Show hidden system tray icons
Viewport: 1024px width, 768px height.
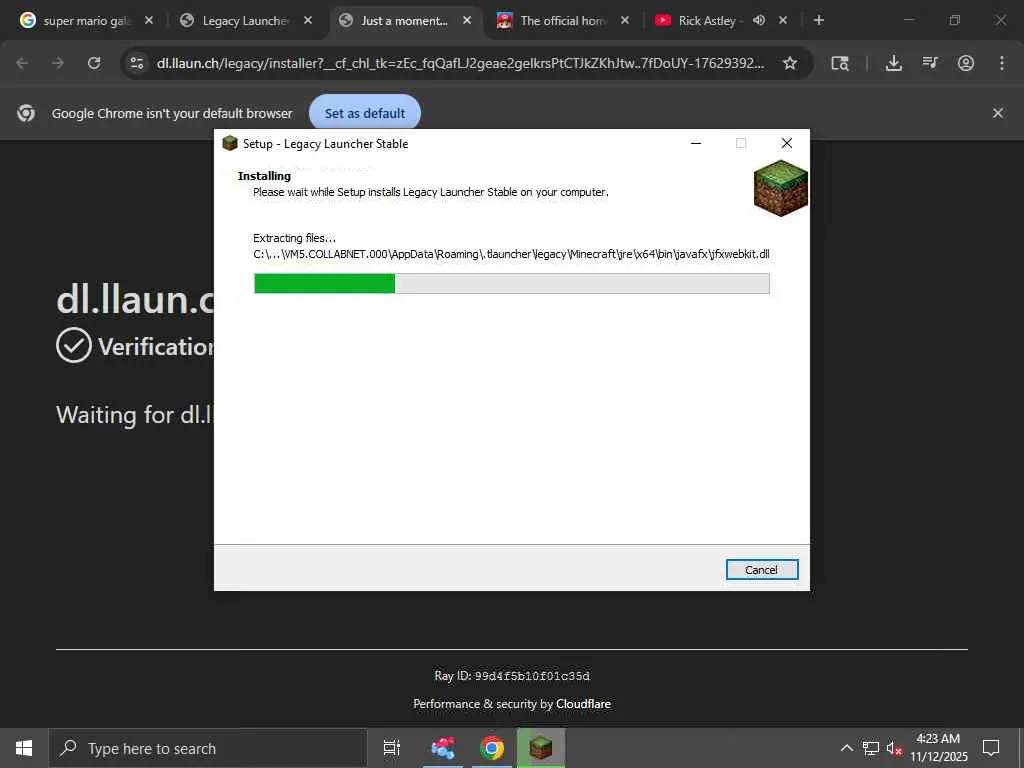[846, 748]
